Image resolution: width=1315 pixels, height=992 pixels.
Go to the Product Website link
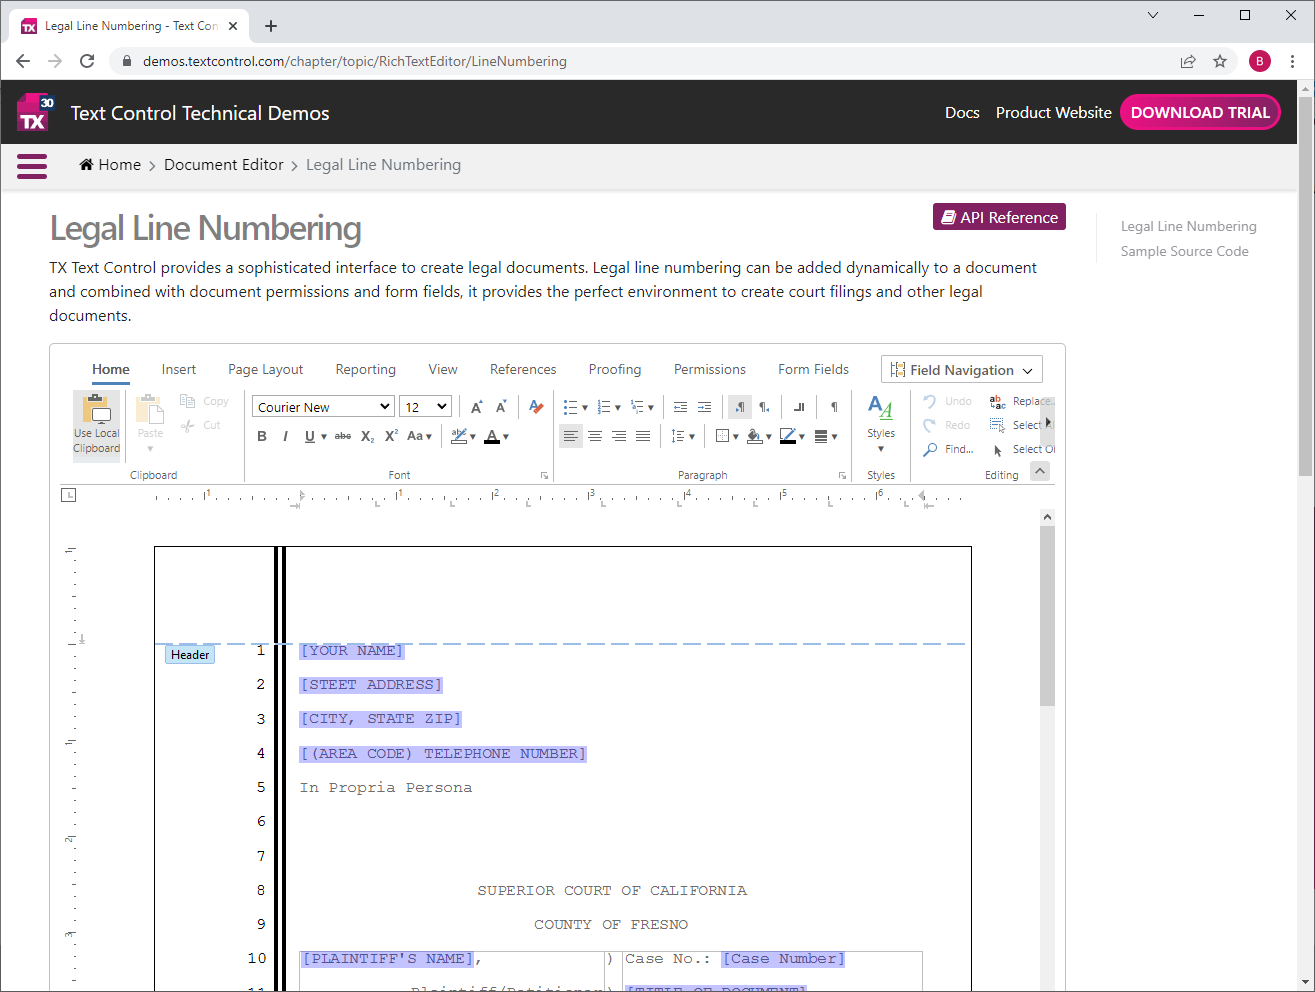click(1054, 113)
